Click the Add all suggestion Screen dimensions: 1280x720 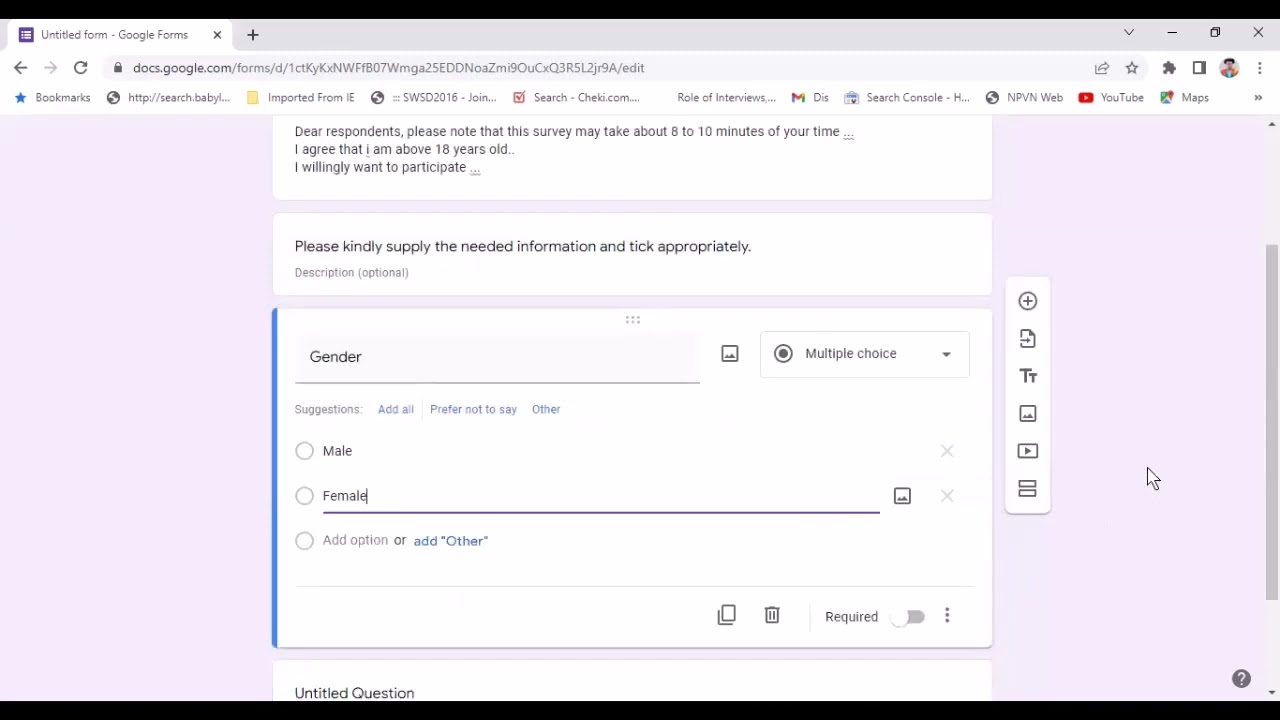(396, 409)
